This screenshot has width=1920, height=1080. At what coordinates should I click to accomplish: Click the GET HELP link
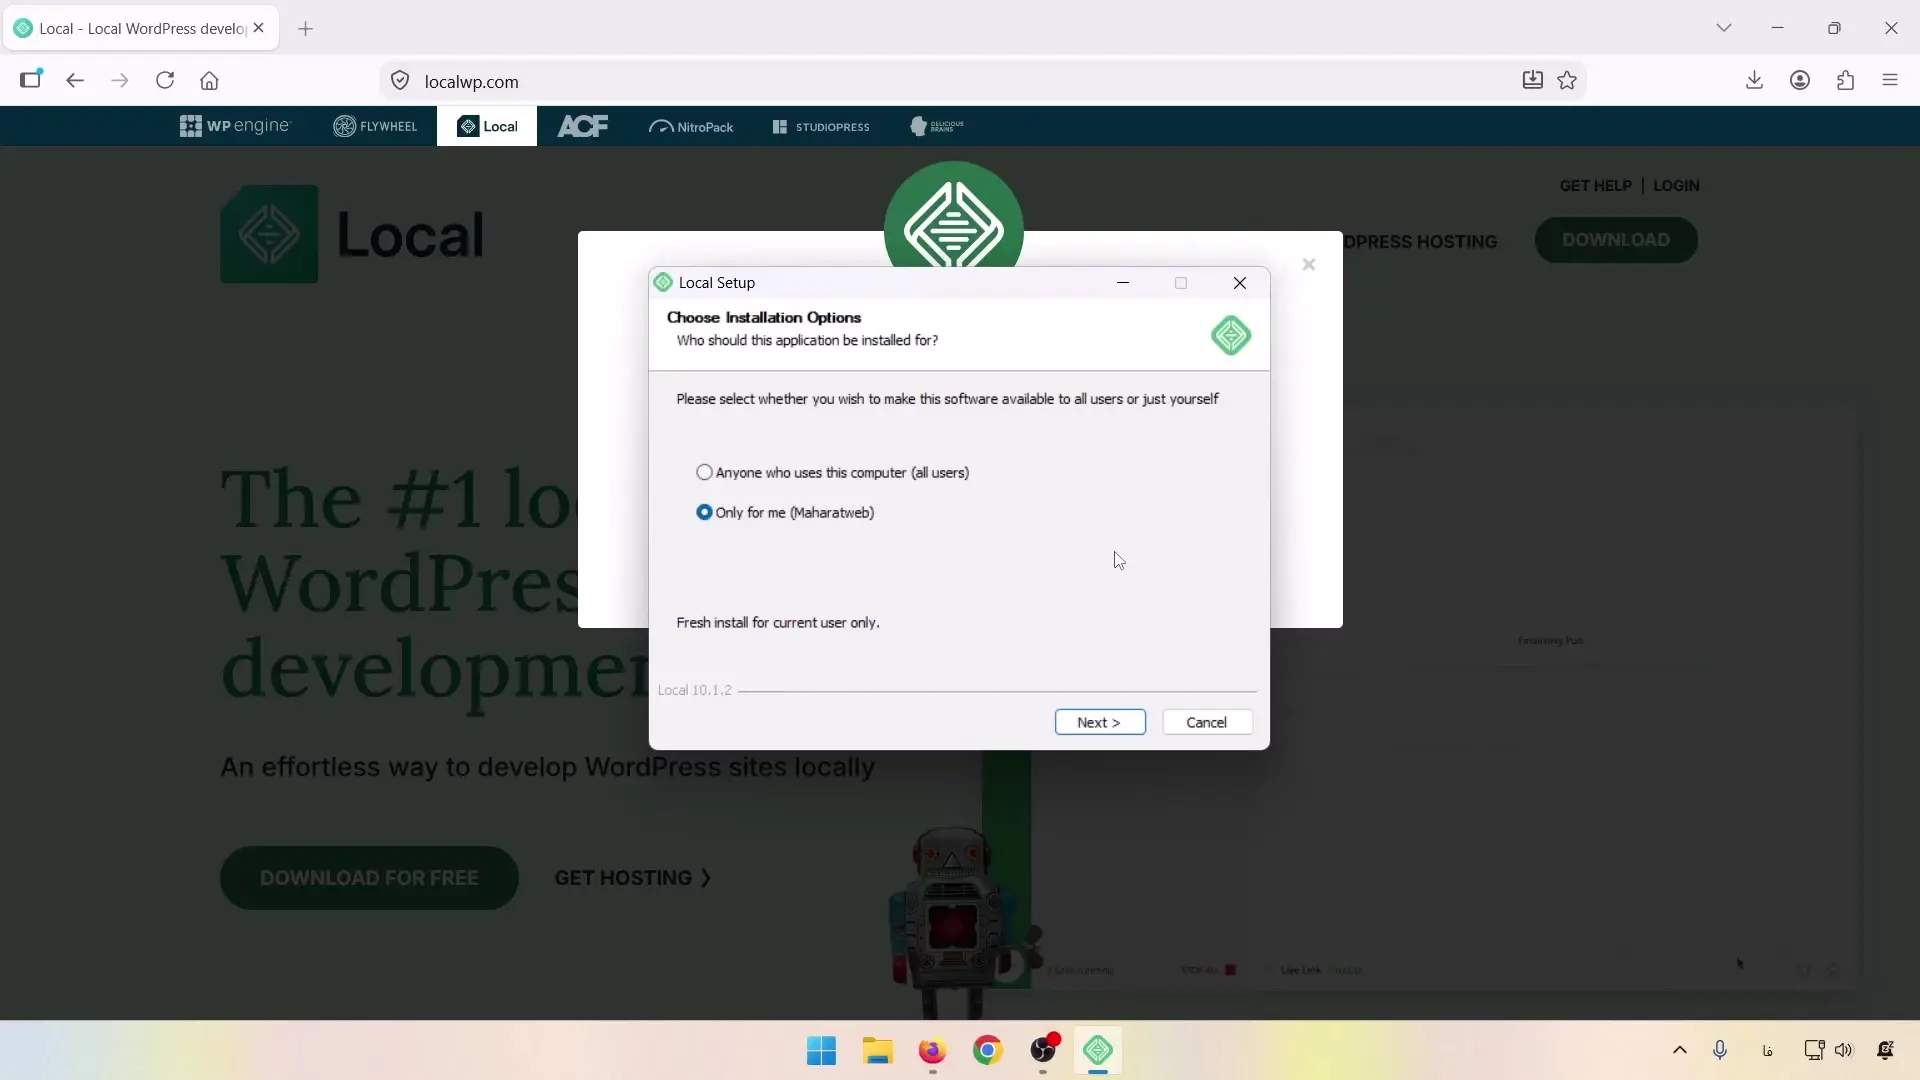click(x=1595, y=186)
